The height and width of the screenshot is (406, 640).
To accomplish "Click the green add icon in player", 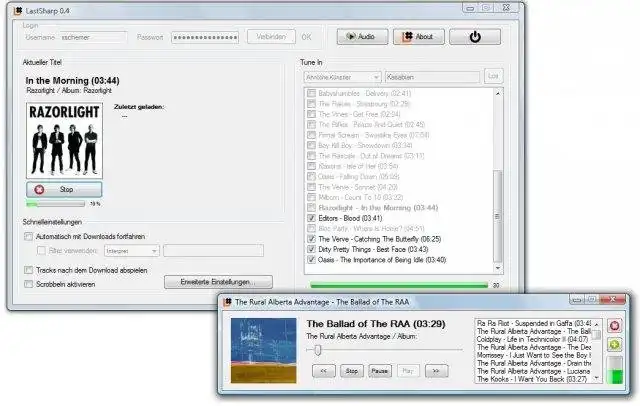I will (615, 345).
